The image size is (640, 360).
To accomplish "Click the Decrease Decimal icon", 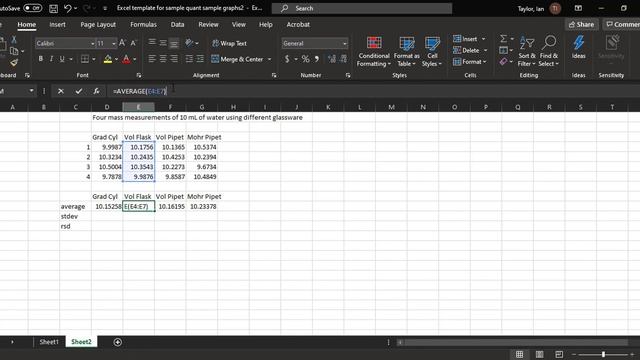I will coord(343,60).
